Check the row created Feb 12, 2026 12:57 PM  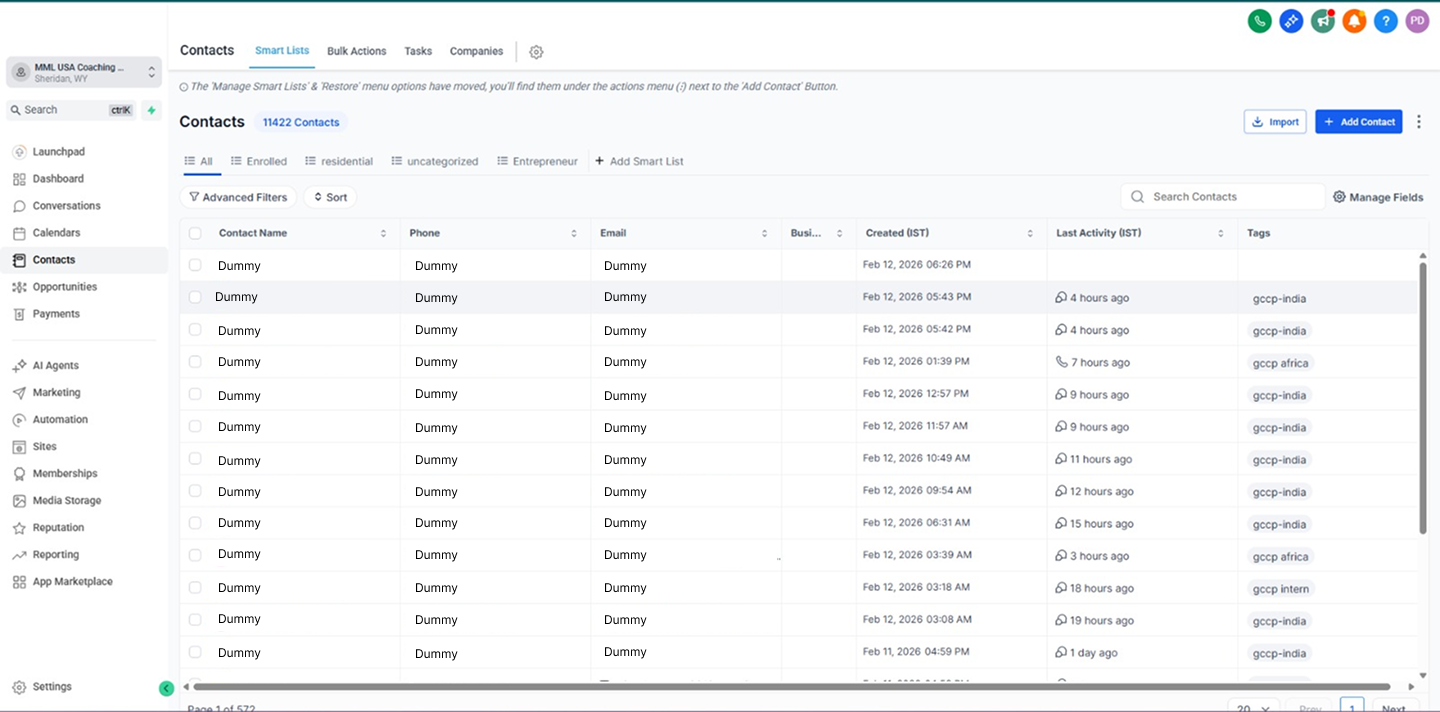tap(195, 394)
